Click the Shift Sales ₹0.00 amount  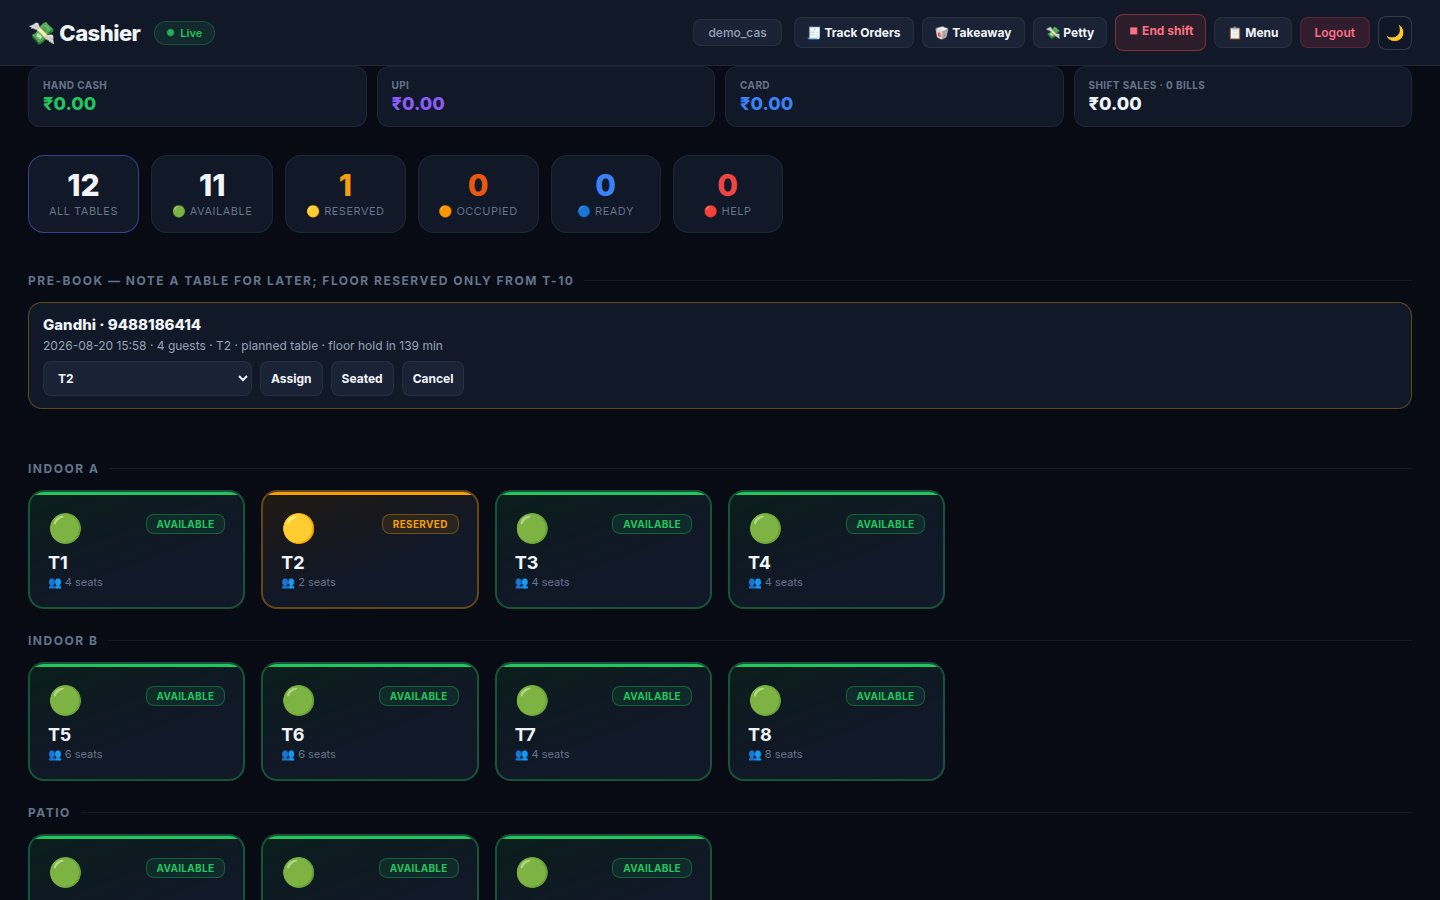pyautogui.click(x=1115, y=104)
